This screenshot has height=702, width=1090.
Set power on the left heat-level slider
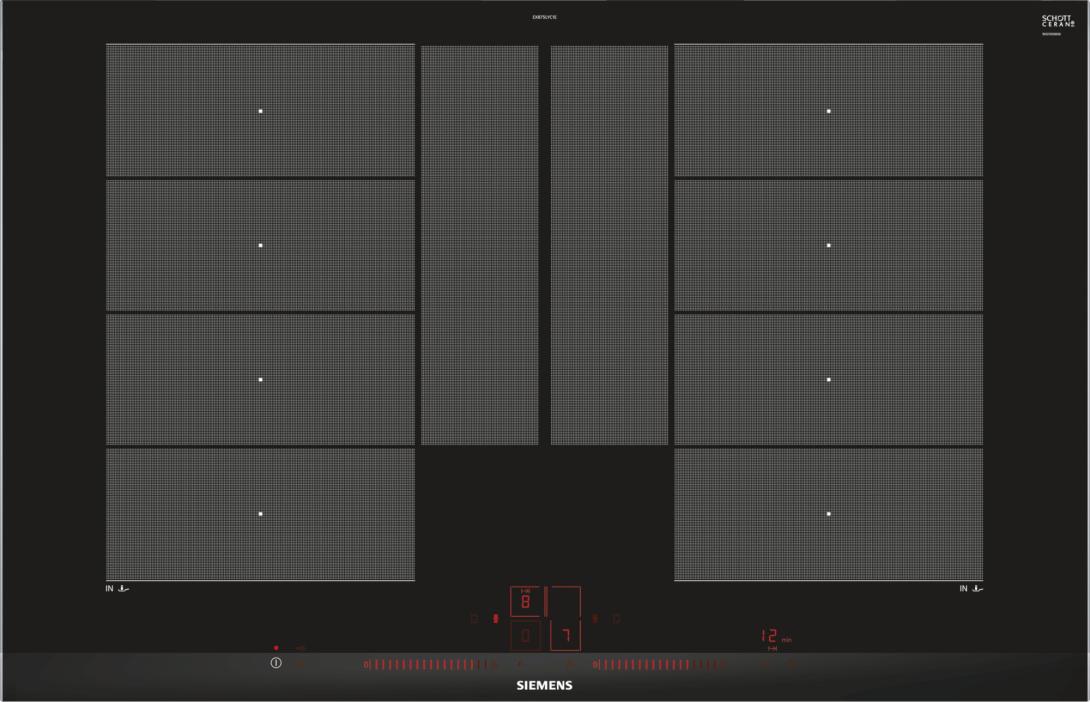tap(430, 664)
